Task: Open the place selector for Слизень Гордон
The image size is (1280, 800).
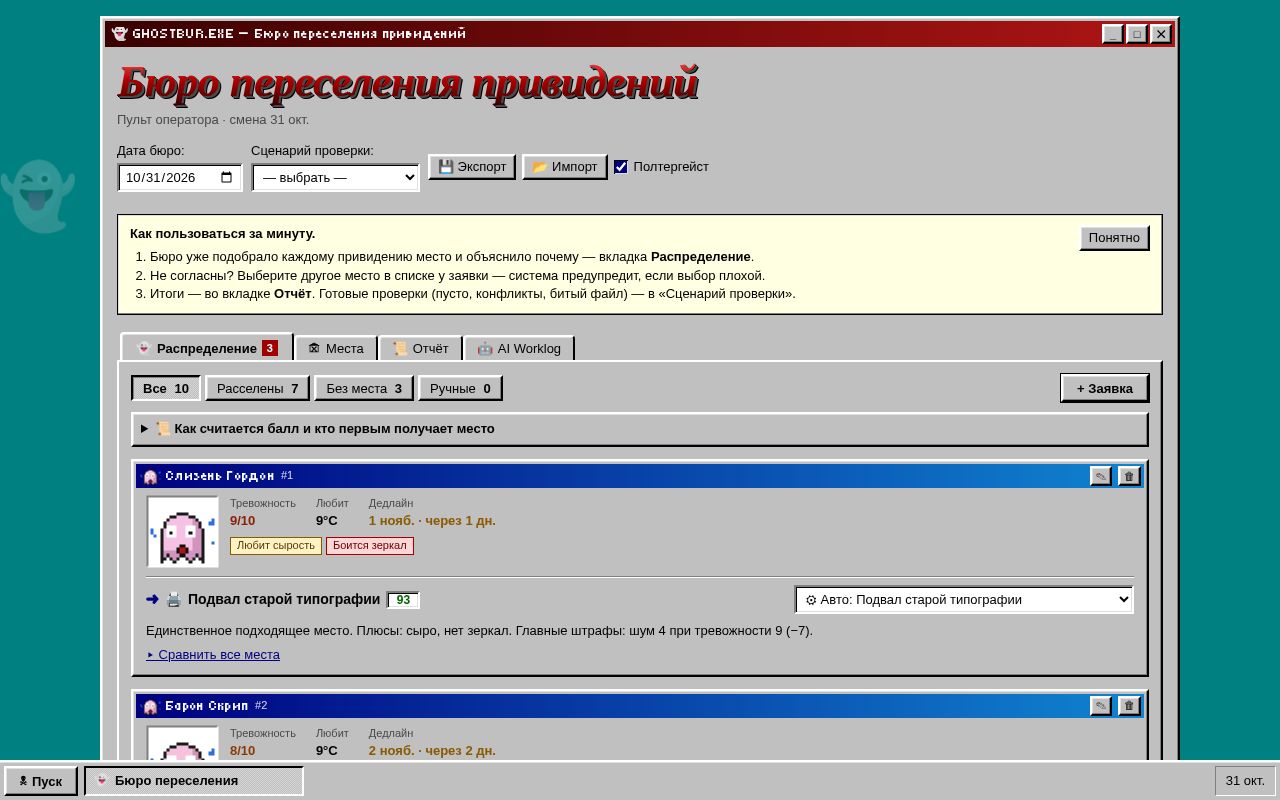Action: point(964,599)
